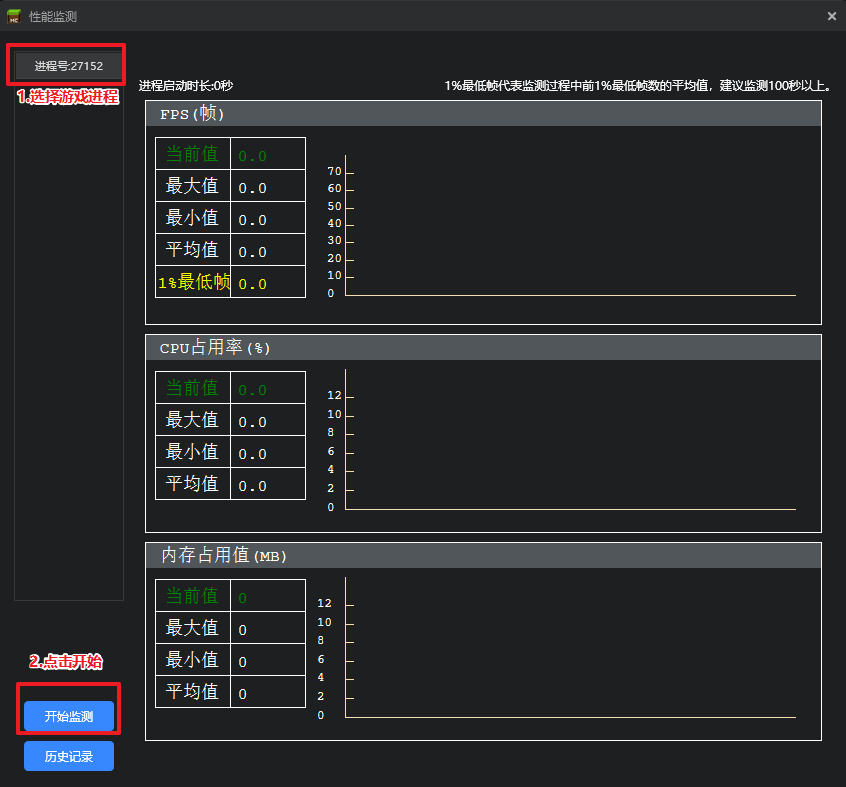Click the 开始监测 start monitoring button
The height and width of the screenshot is (787, 846).
coord(69,716)
